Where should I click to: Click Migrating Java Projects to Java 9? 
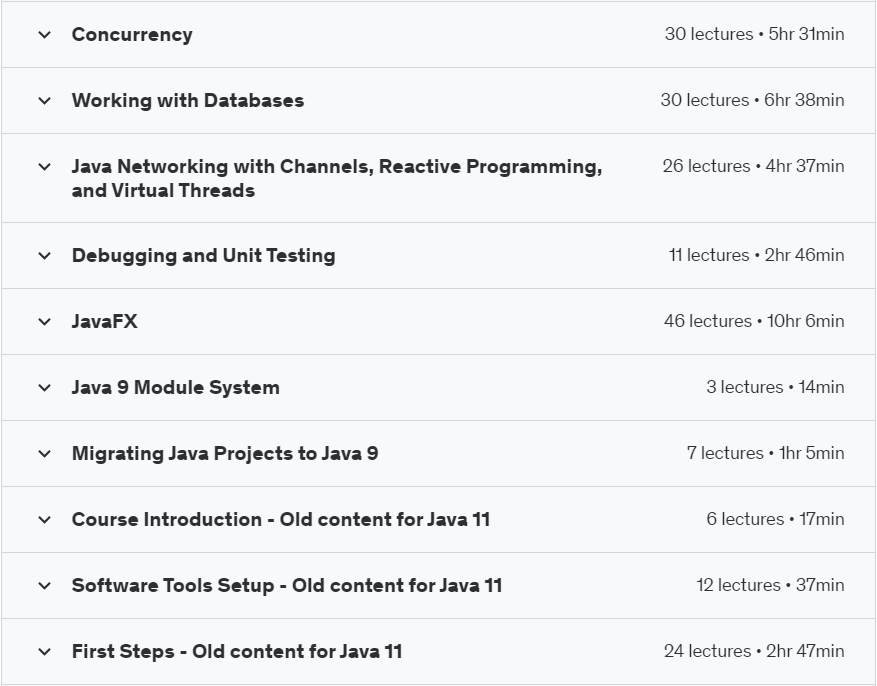tap(224, 454)
